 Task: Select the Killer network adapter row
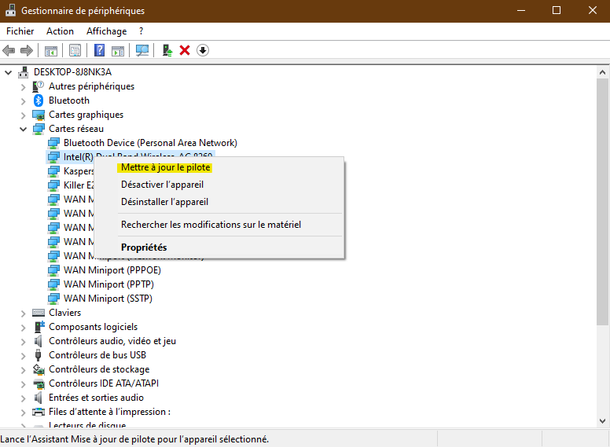point(70,185)
